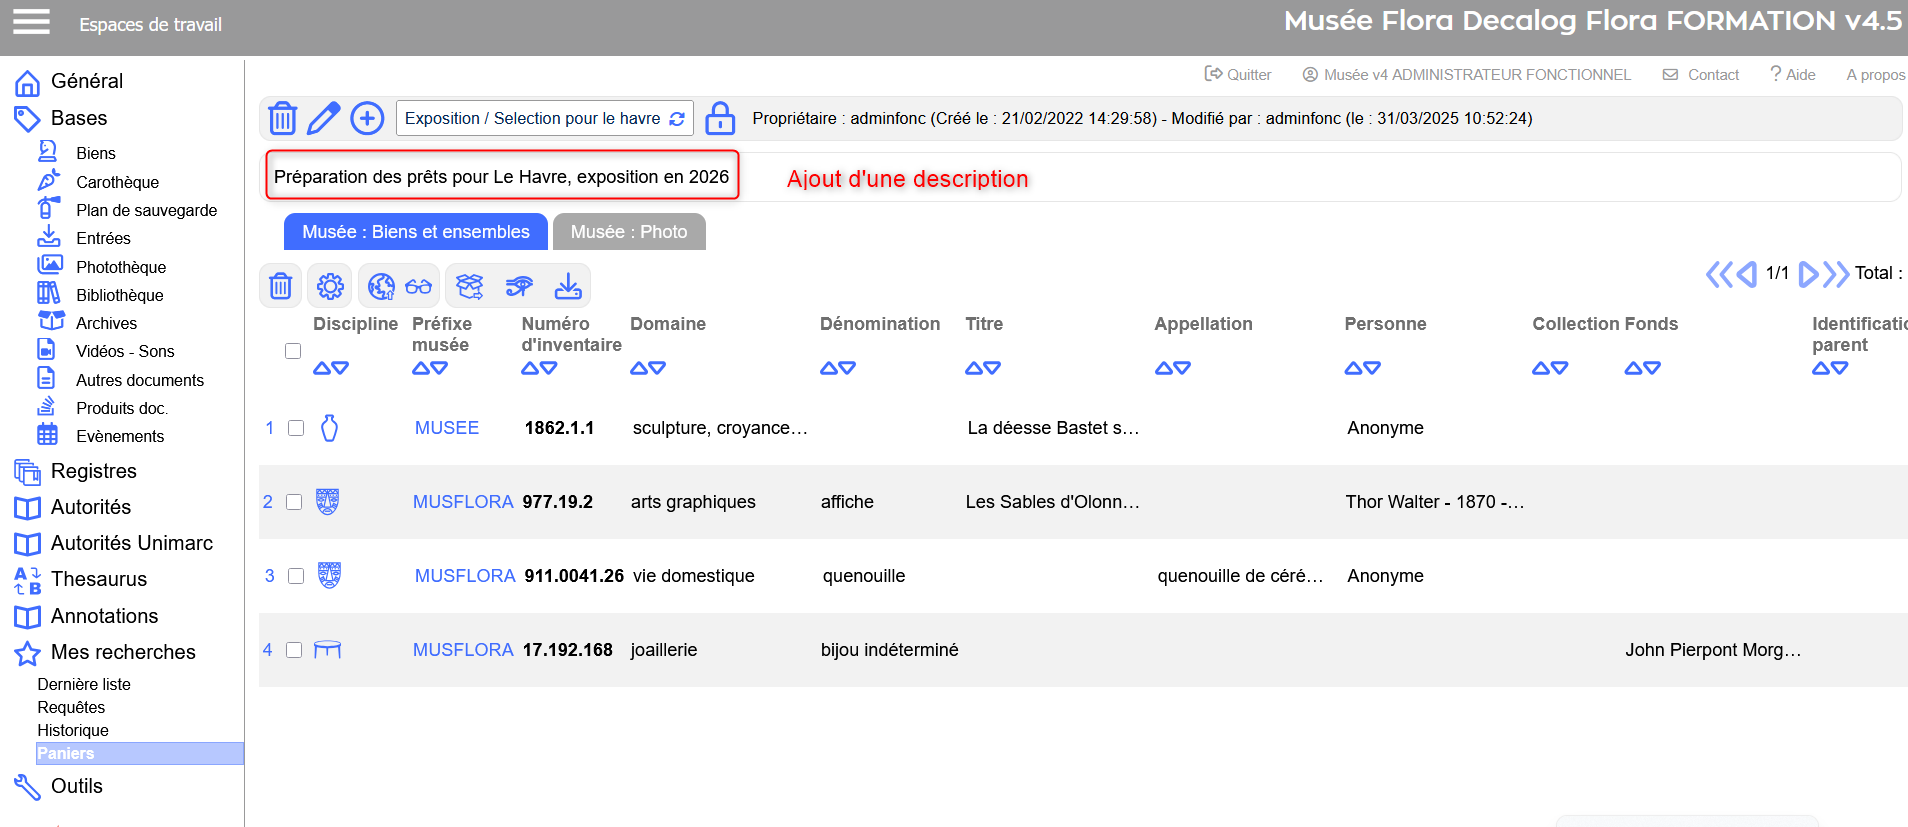Screen dimensions: 1908x827
Task: Click the Quitter link
Action: pyautogui.click(x=1238, y=75)
